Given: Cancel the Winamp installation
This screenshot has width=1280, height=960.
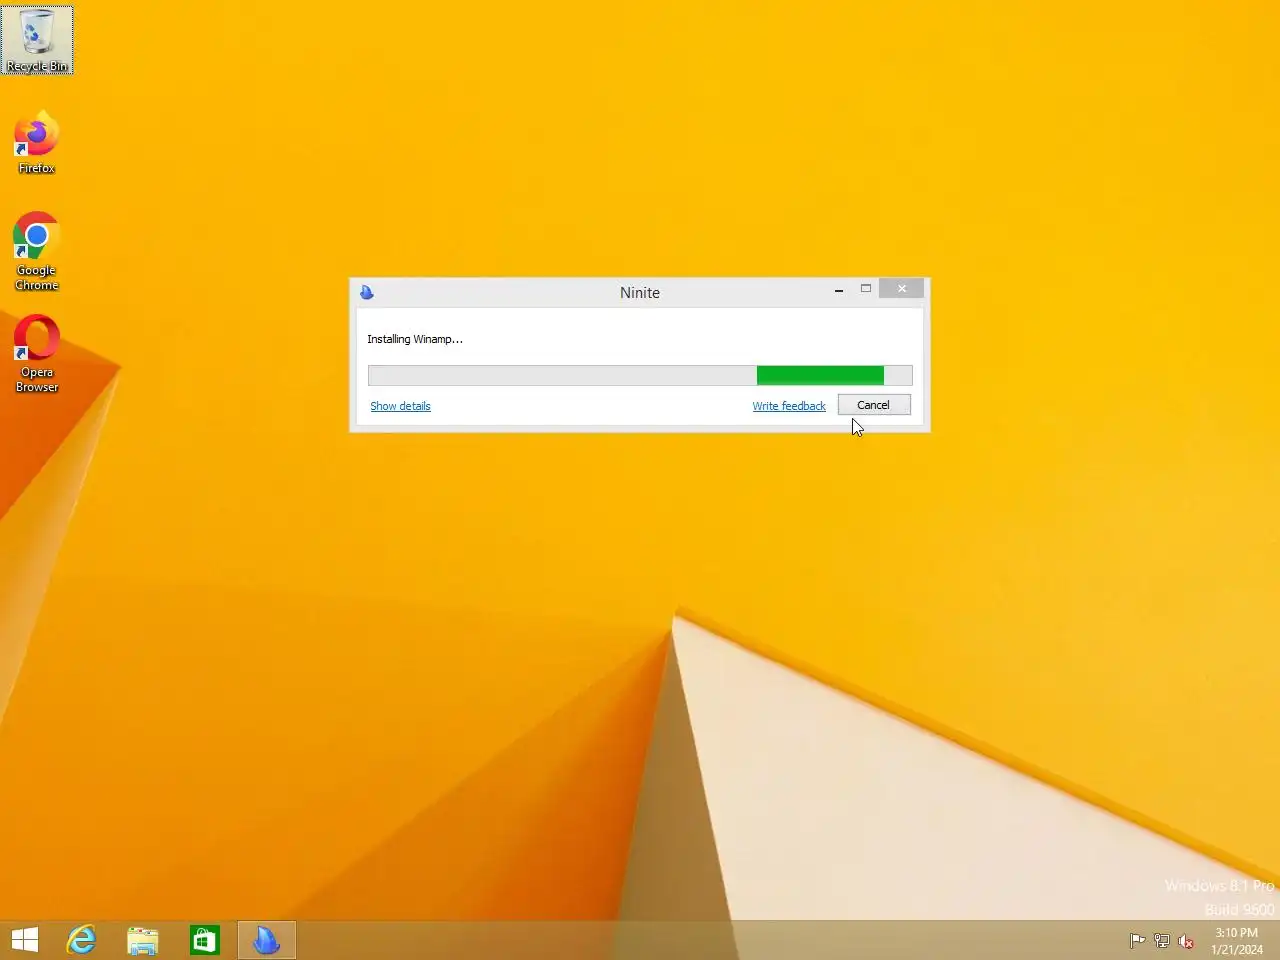Looking at the screenshot, I should [874, 405].
